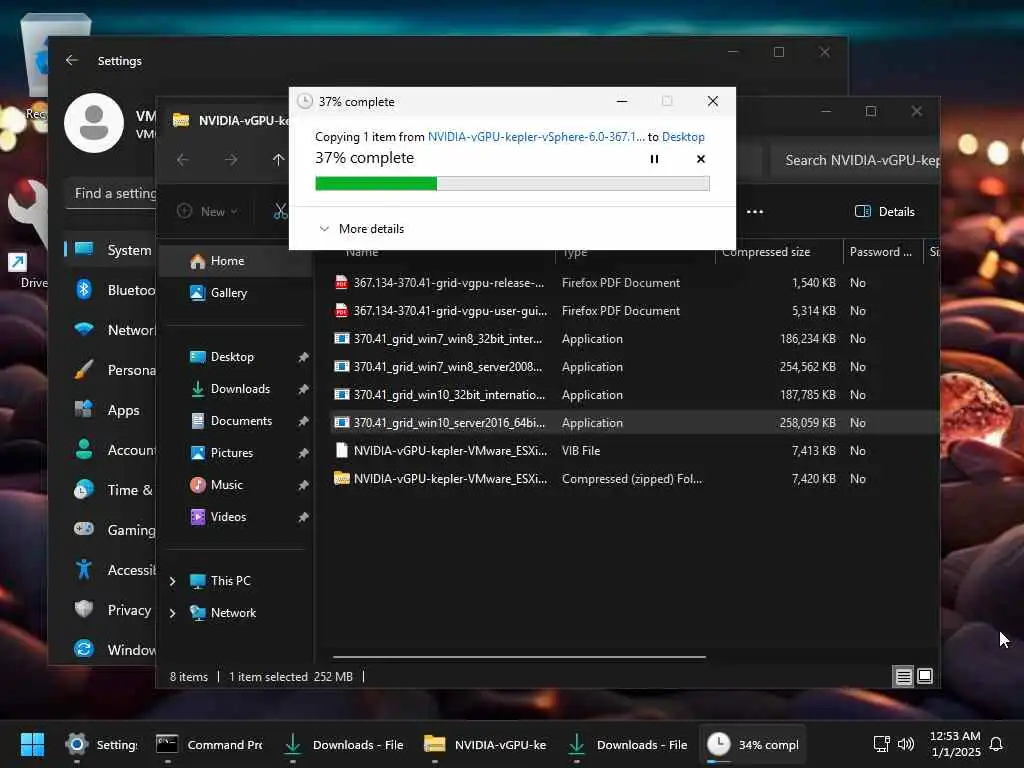Select This PC in sidebar
The width and height of the screenshot is (1024, 768).
pos(230,581)
